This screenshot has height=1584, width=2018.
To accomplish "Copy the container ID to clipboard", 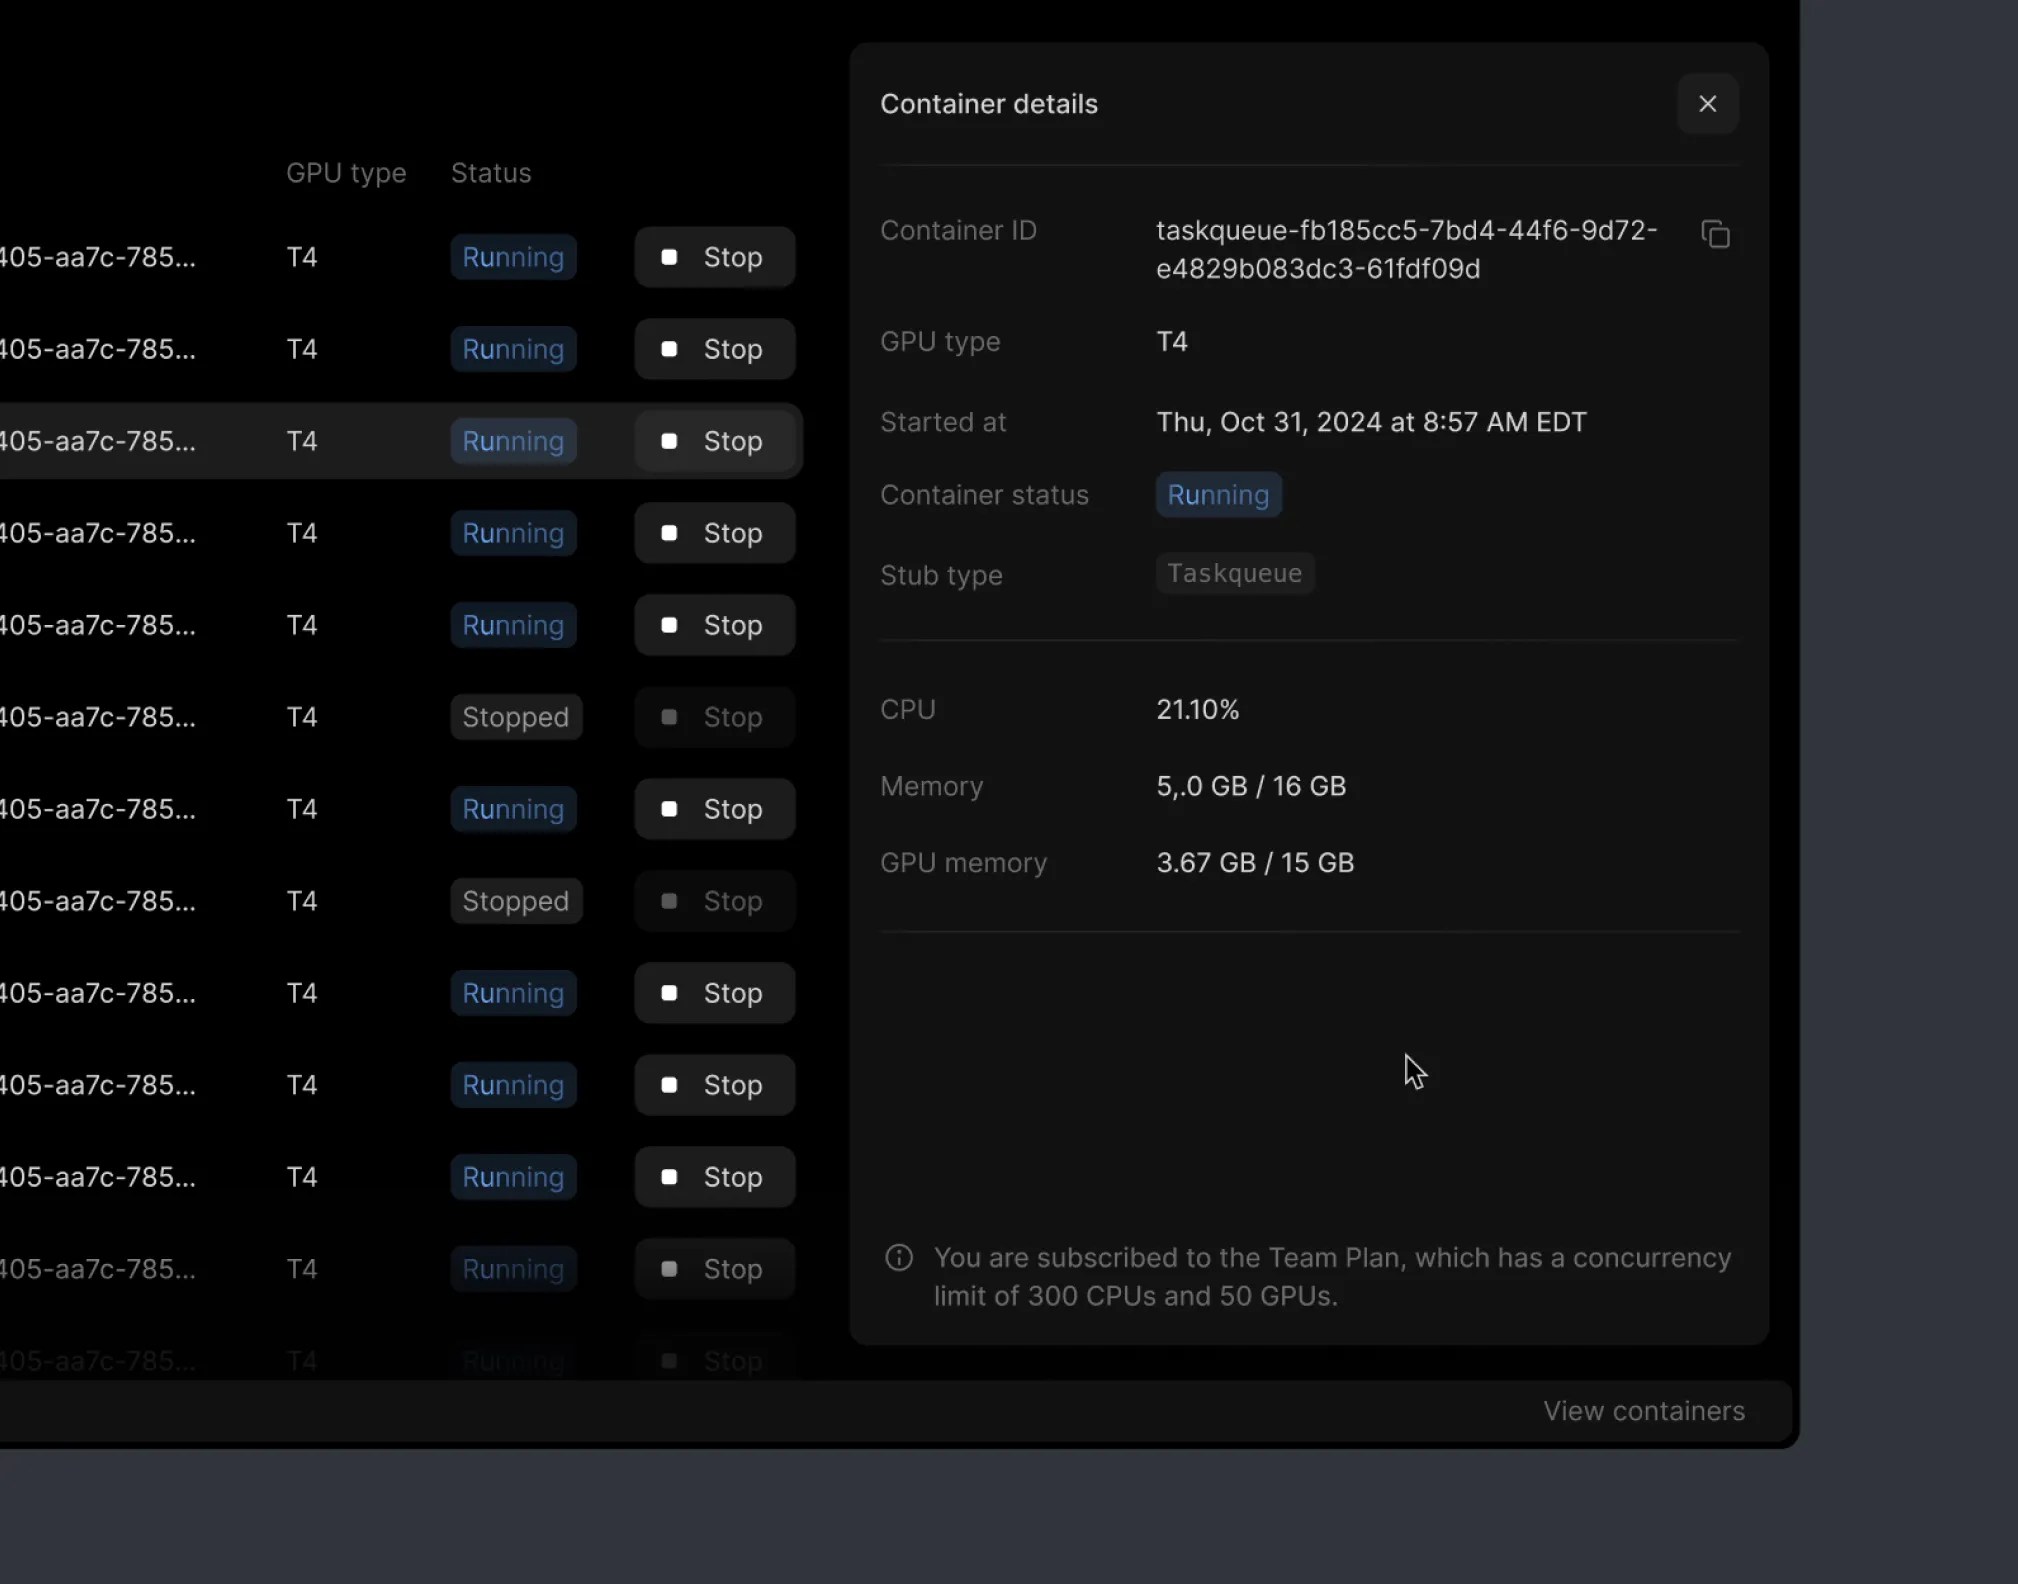I will pos(1716,232).
